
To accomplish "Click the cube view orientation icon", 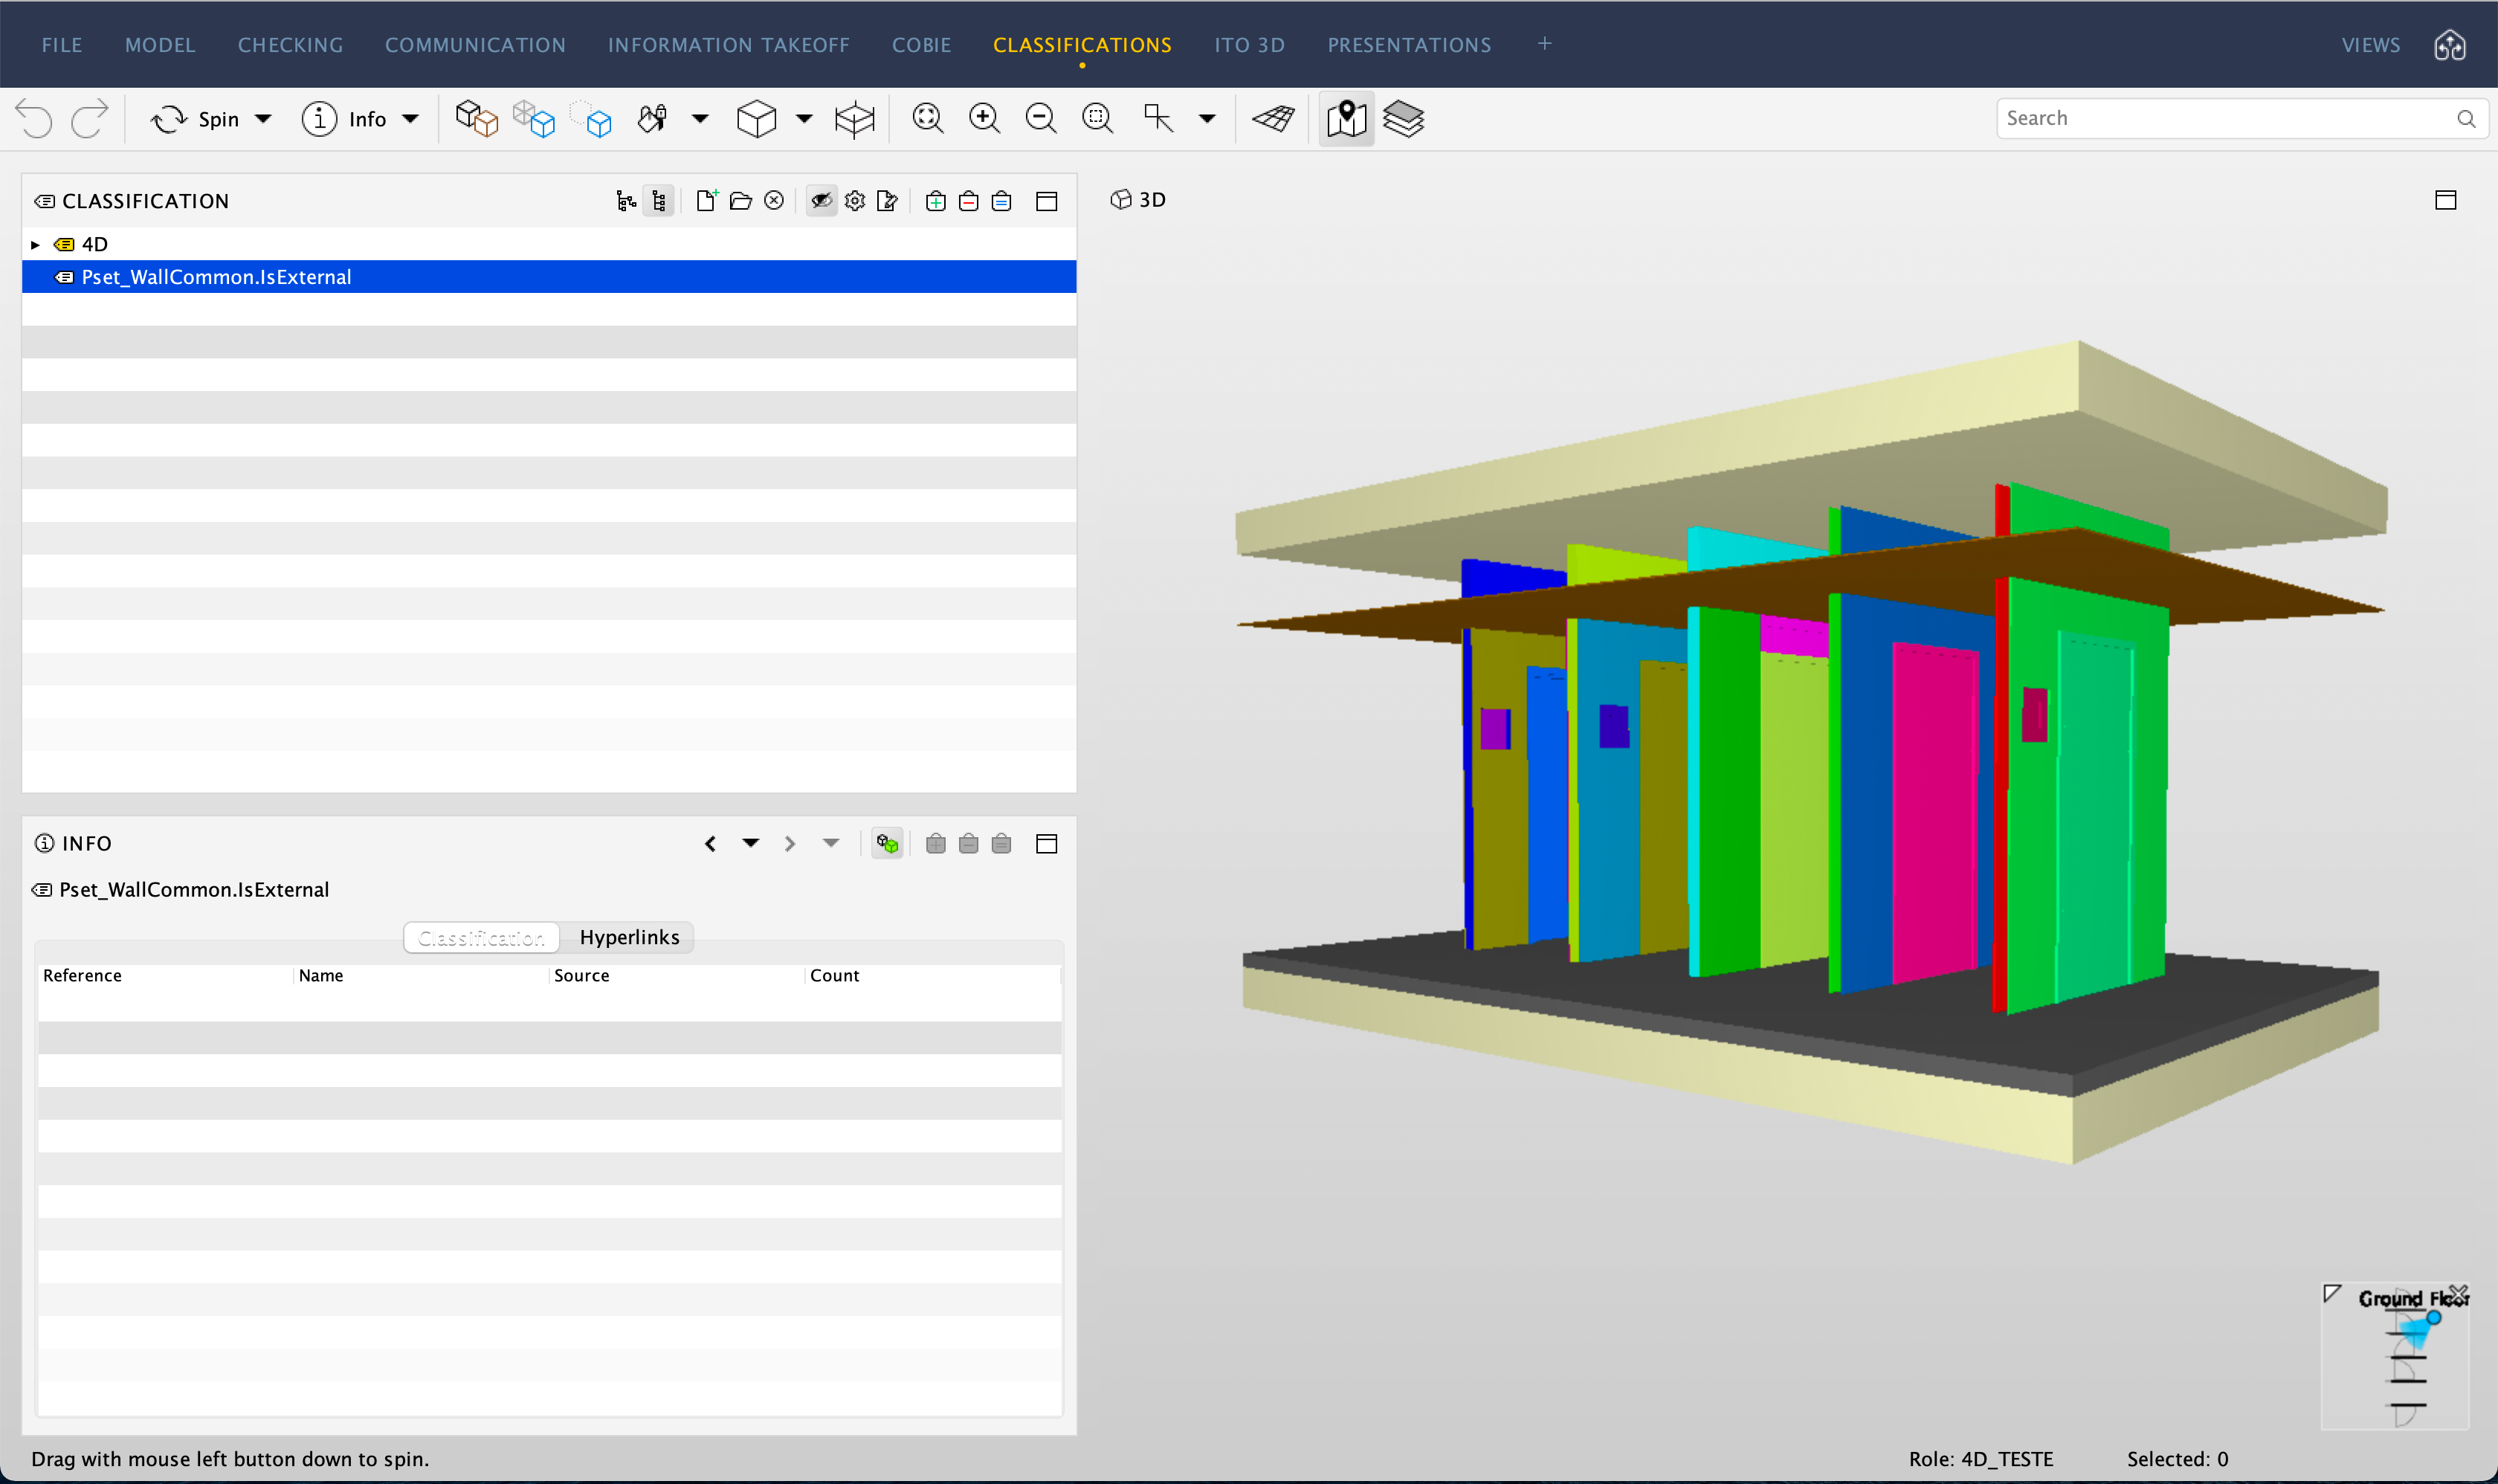I will 756,118.
